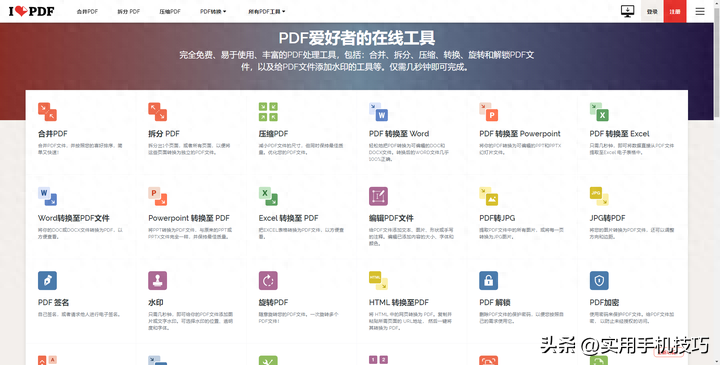Click the PDF 解锁 padlock icon
The width and height of the screenshot is (720, 365).
click(x=489, y=281)
